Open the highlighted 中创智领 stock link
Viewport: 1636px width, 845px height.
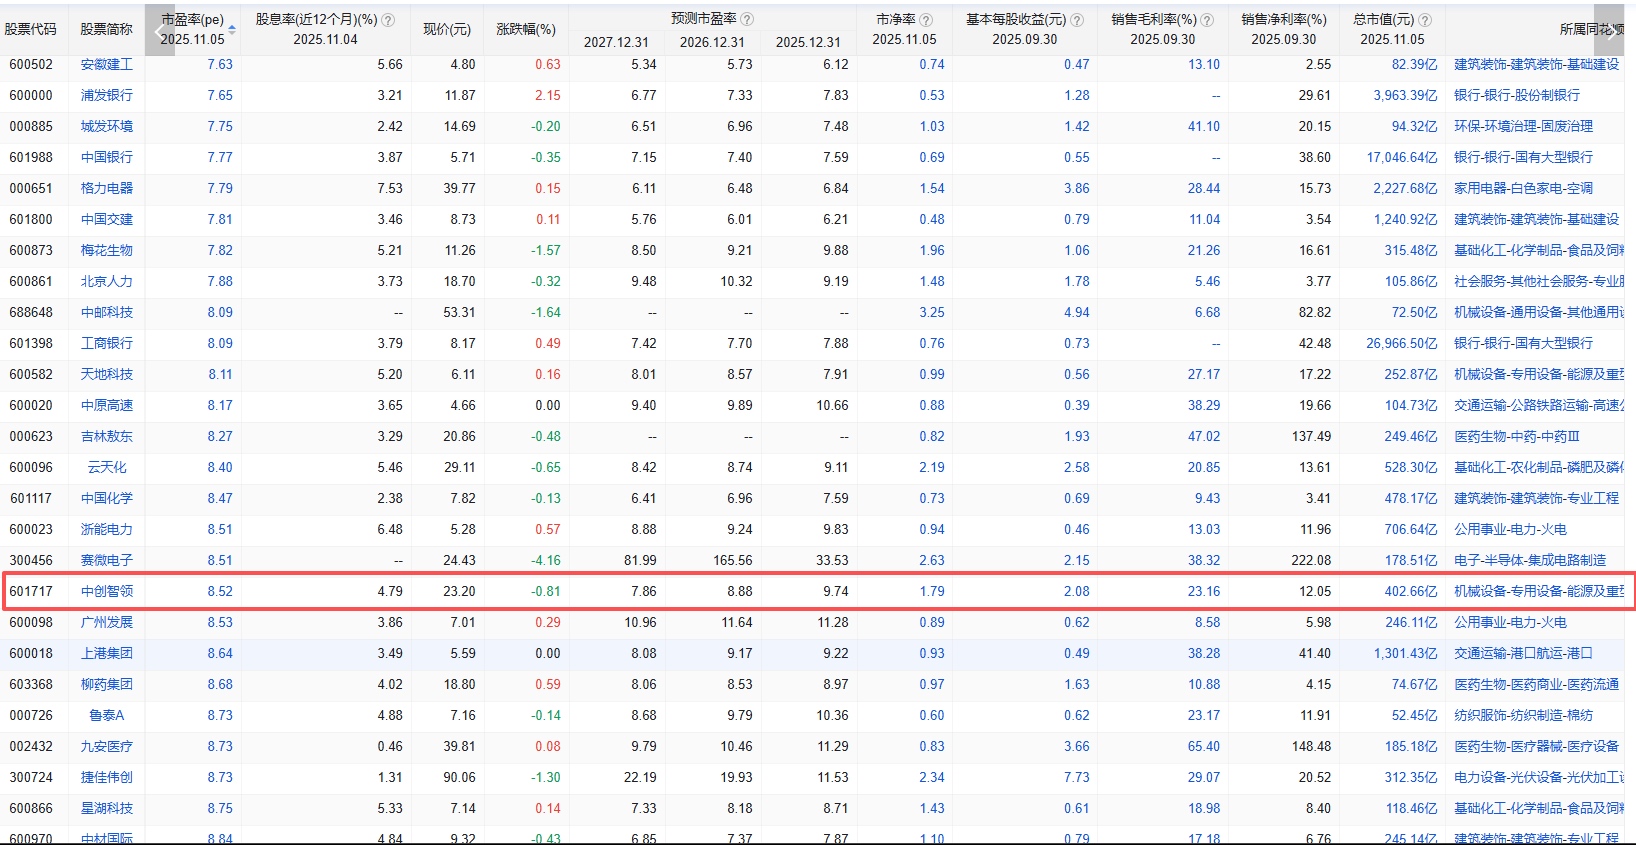point(107,591)
